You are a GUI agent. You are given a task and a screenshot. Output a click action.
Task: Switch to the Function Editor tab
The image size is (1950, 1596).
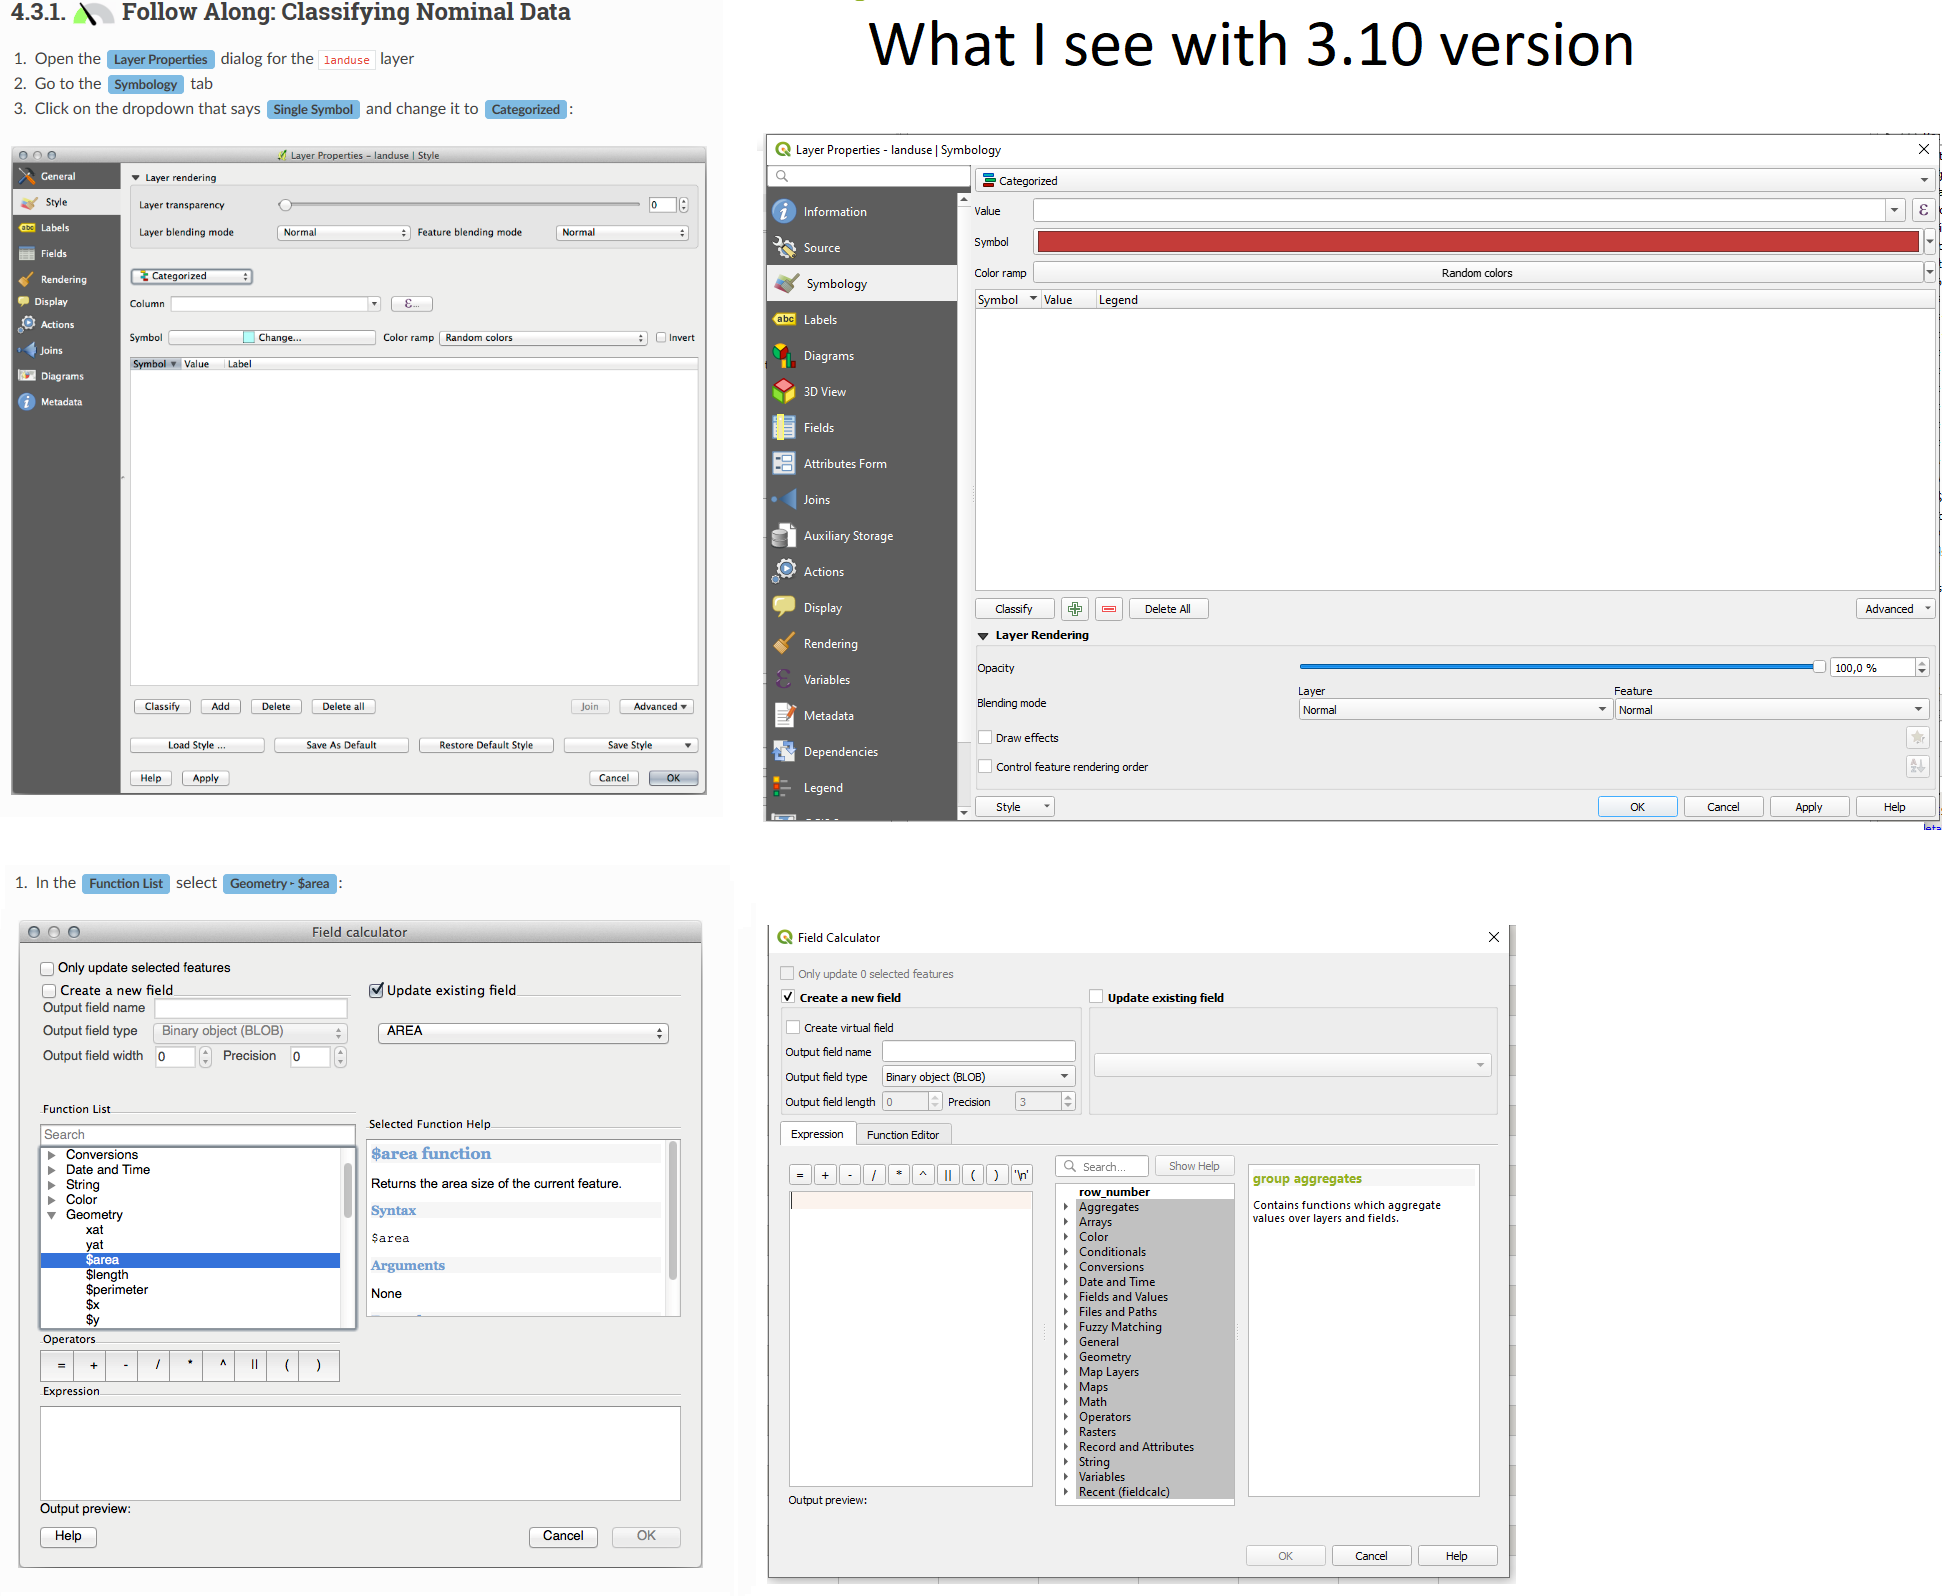click(x=903, y=1133)
